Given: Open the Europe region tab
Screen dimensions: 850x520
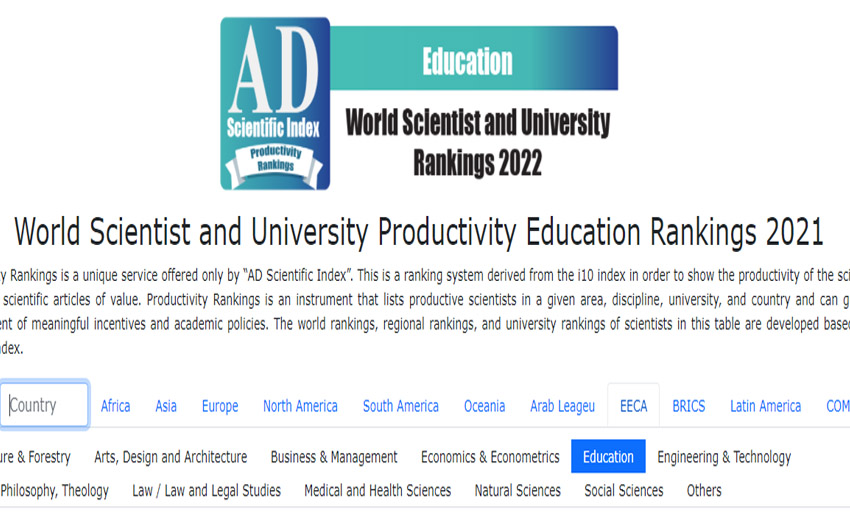Looking at the screenshot, I should [x=220, y=406].
